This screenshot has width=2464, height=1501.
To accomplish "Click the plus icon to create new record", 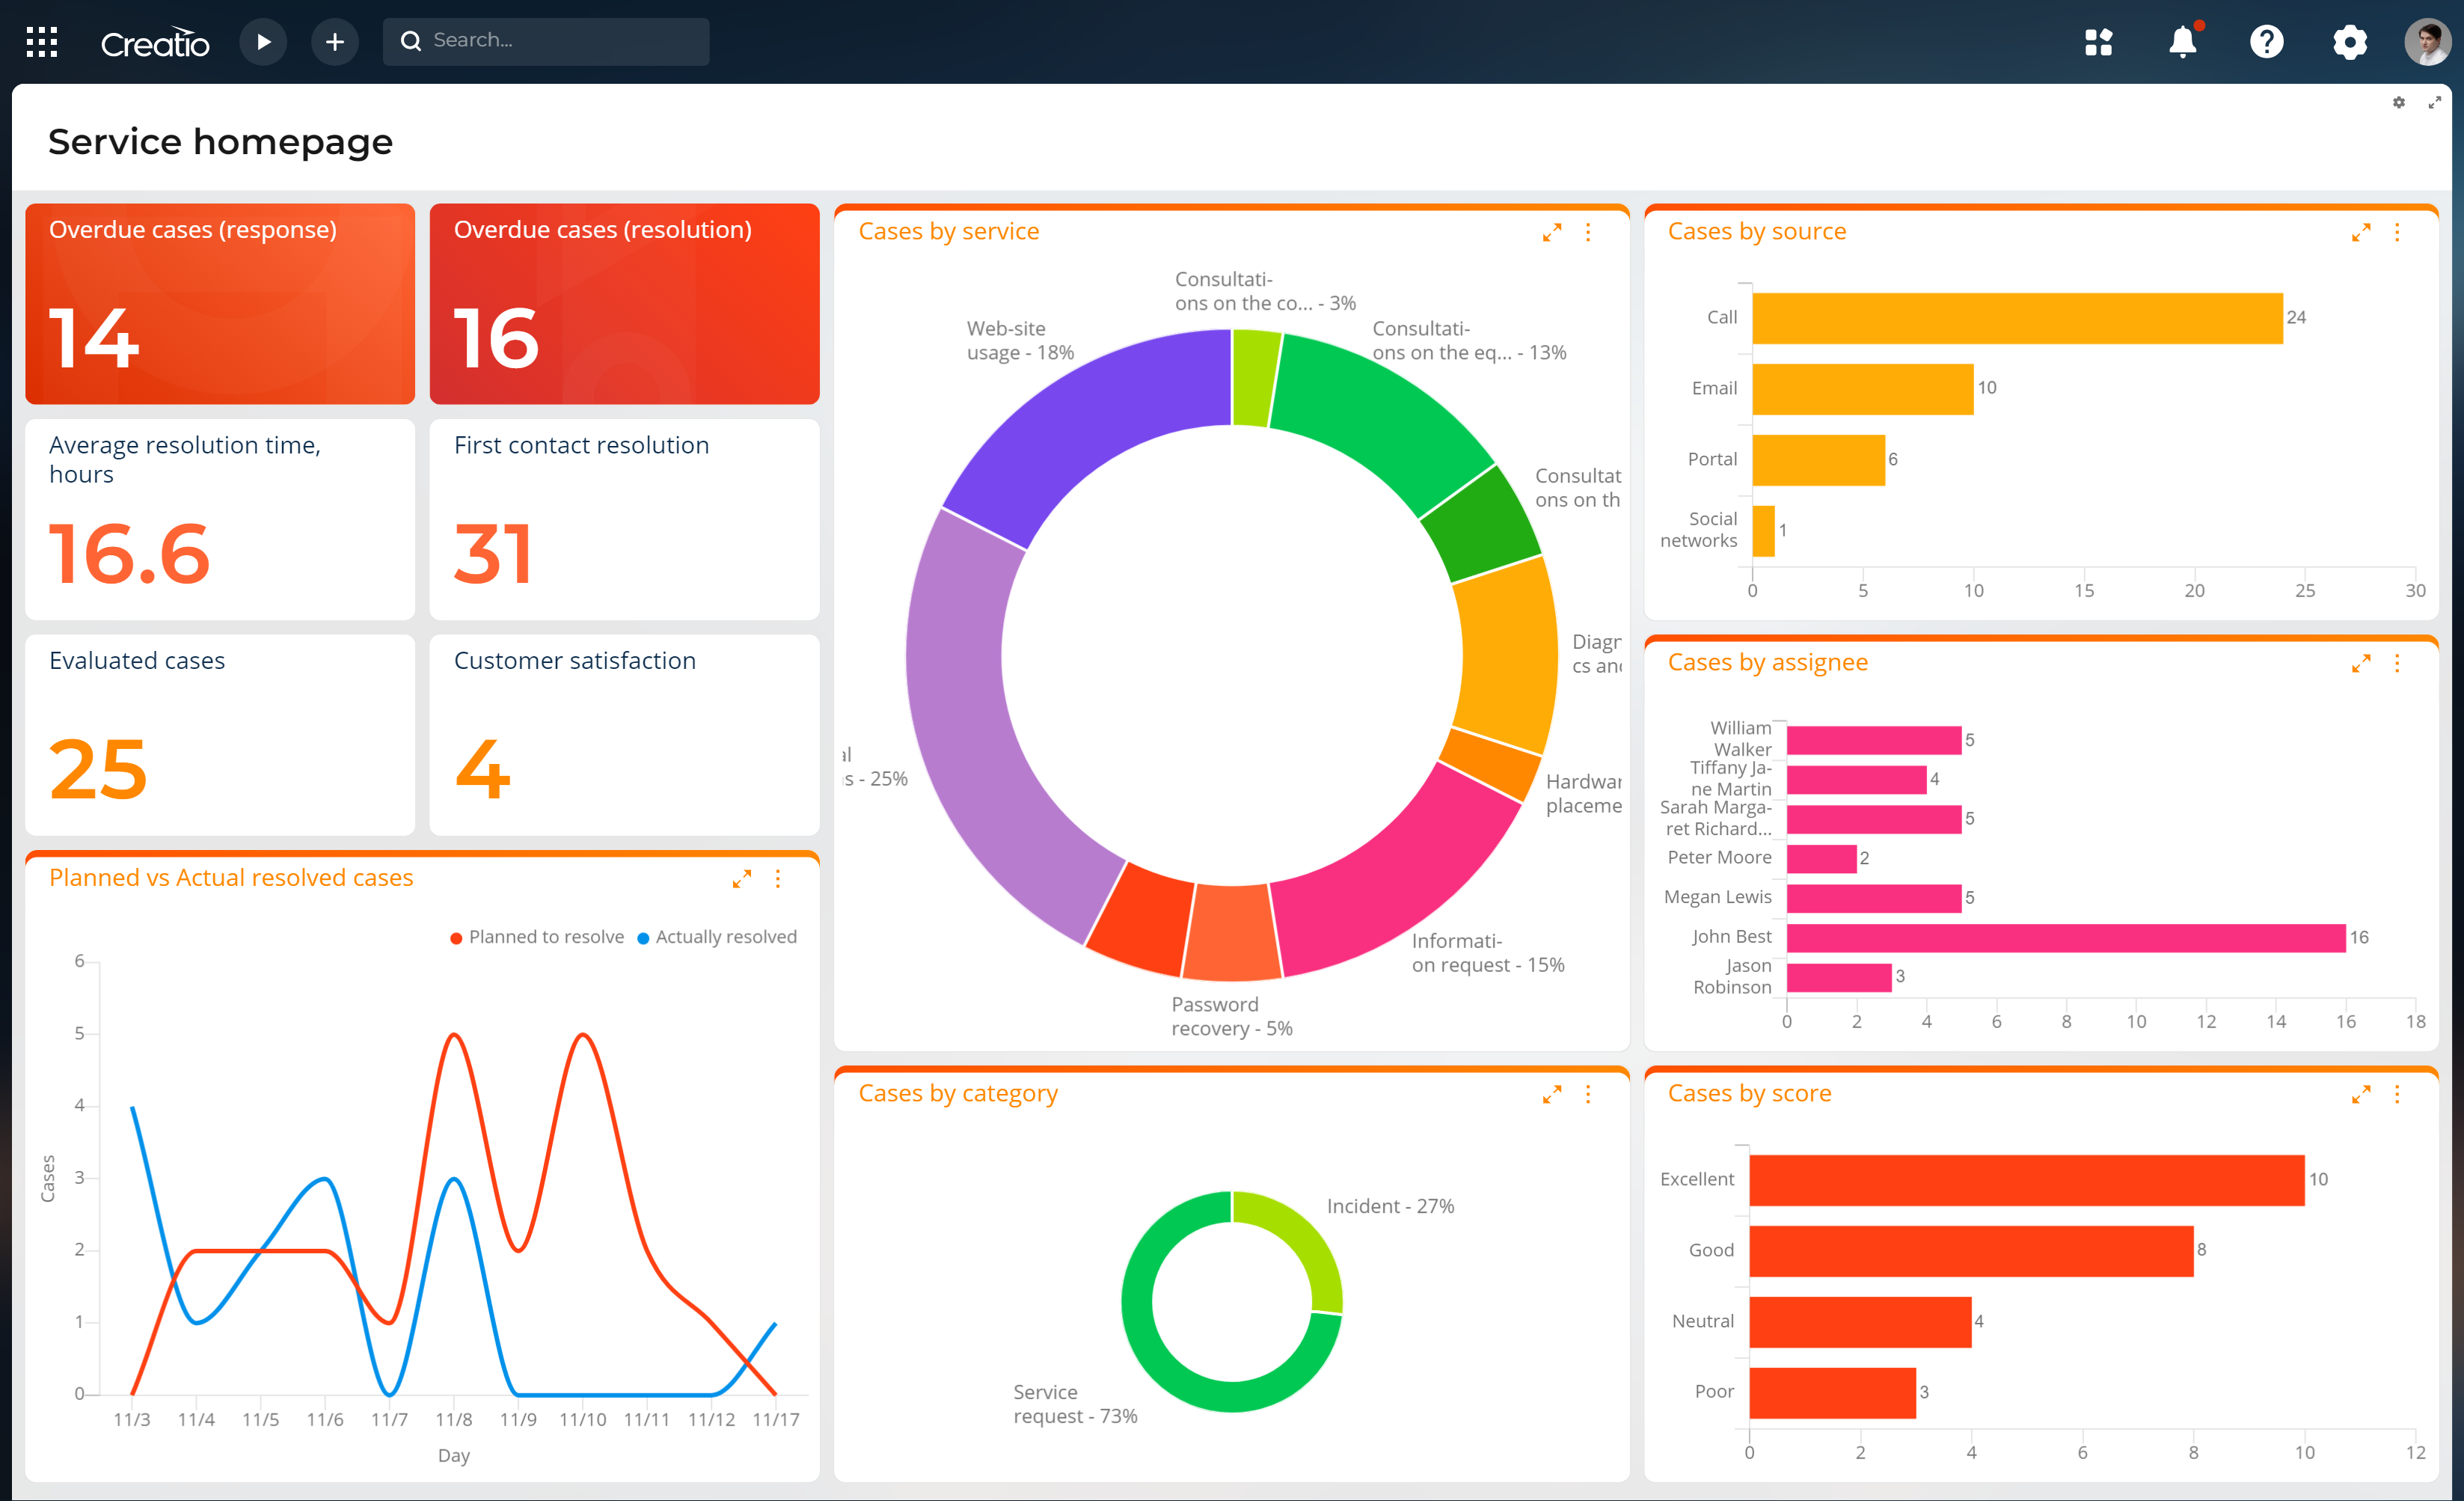I will (x=335, y=41).
